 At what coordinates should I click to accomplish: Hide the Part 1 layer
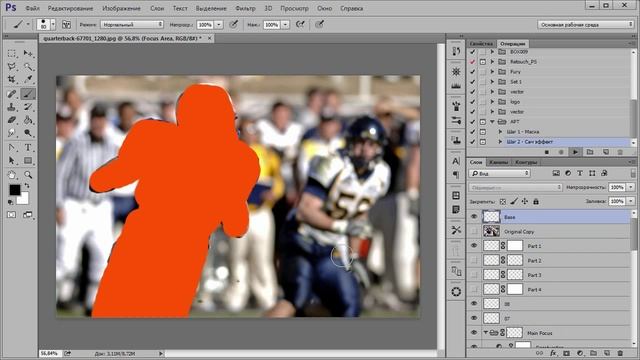(474, 246)
